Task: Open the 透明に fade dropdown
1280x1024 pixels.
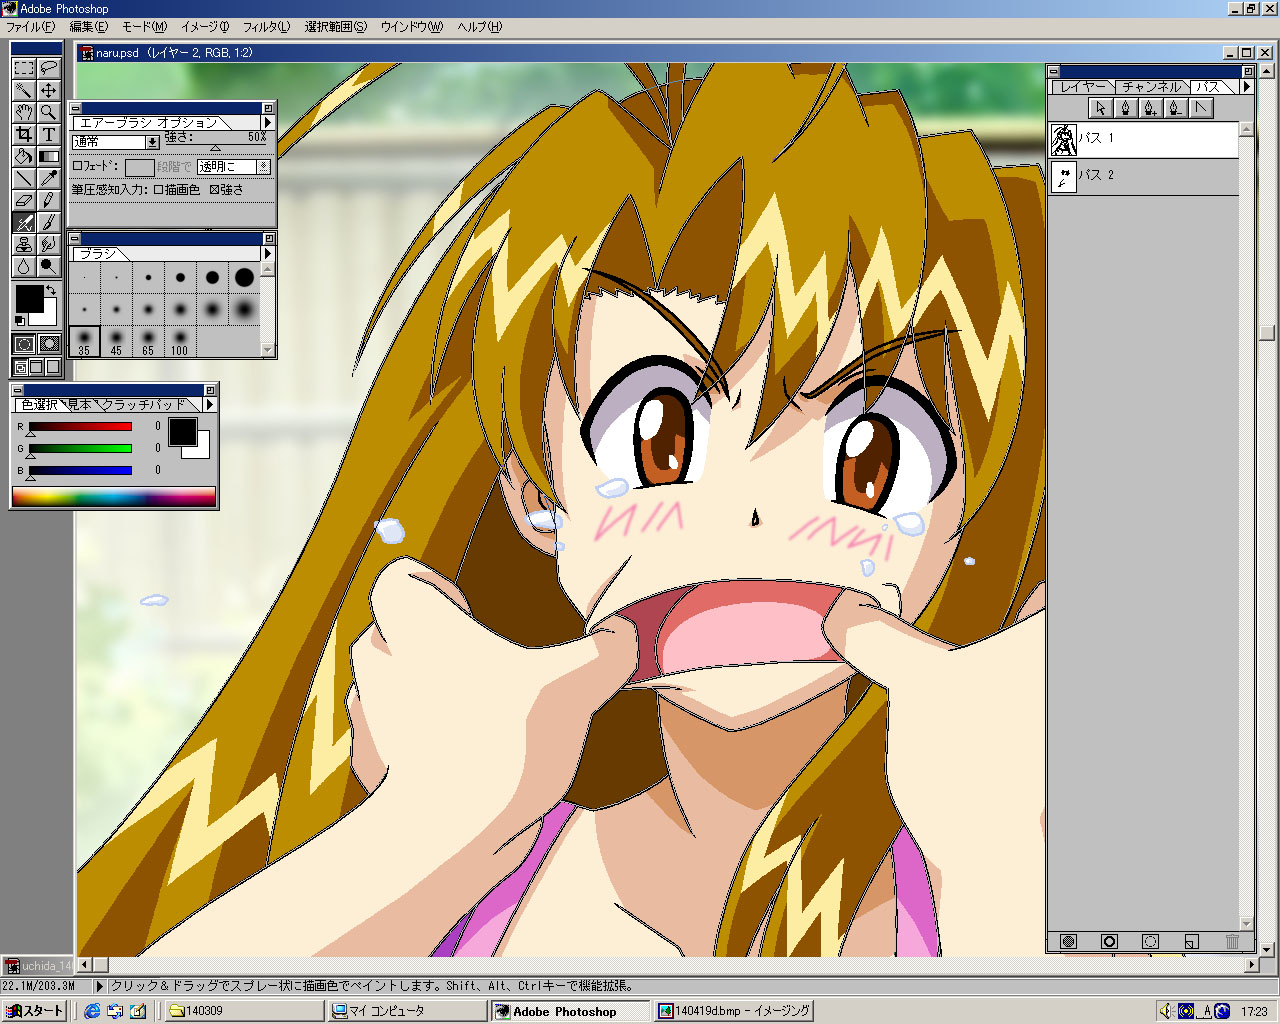Action: [234, 167]
